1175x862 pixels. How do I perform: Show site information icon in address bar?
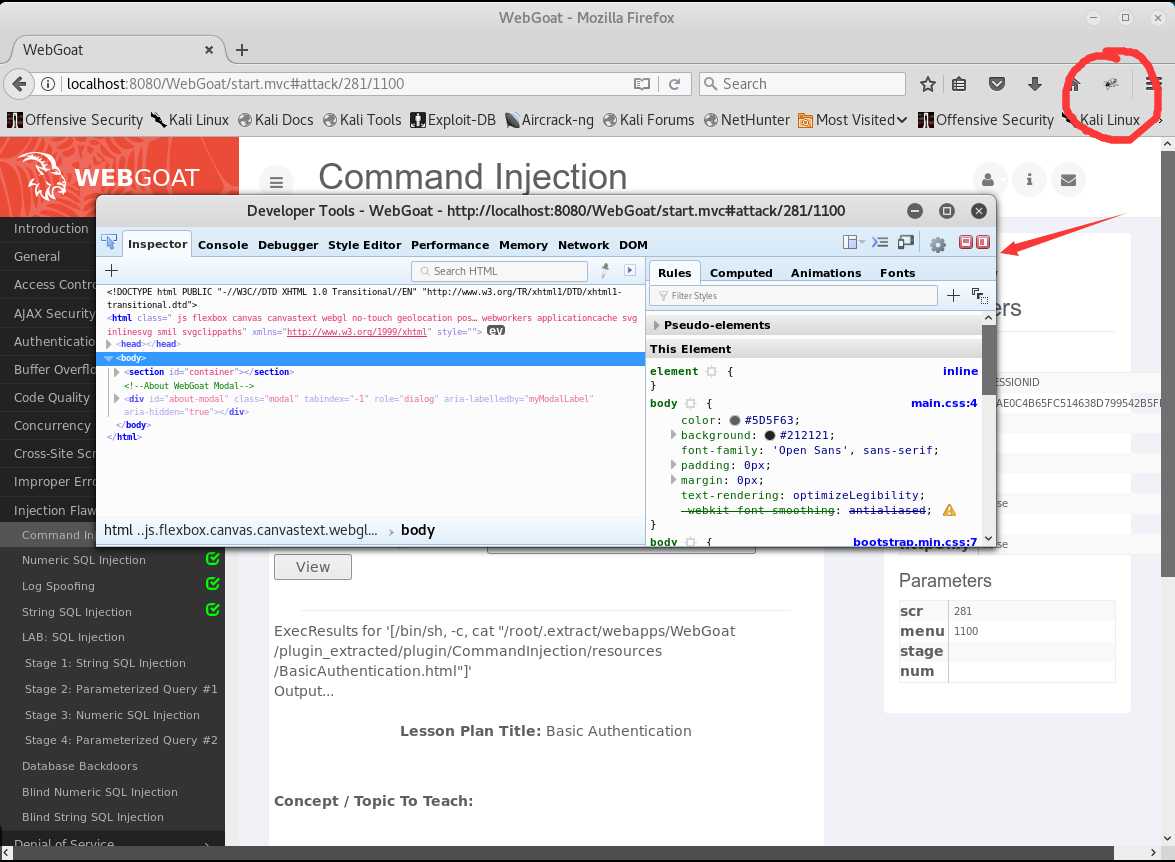(x=47, y=84)
